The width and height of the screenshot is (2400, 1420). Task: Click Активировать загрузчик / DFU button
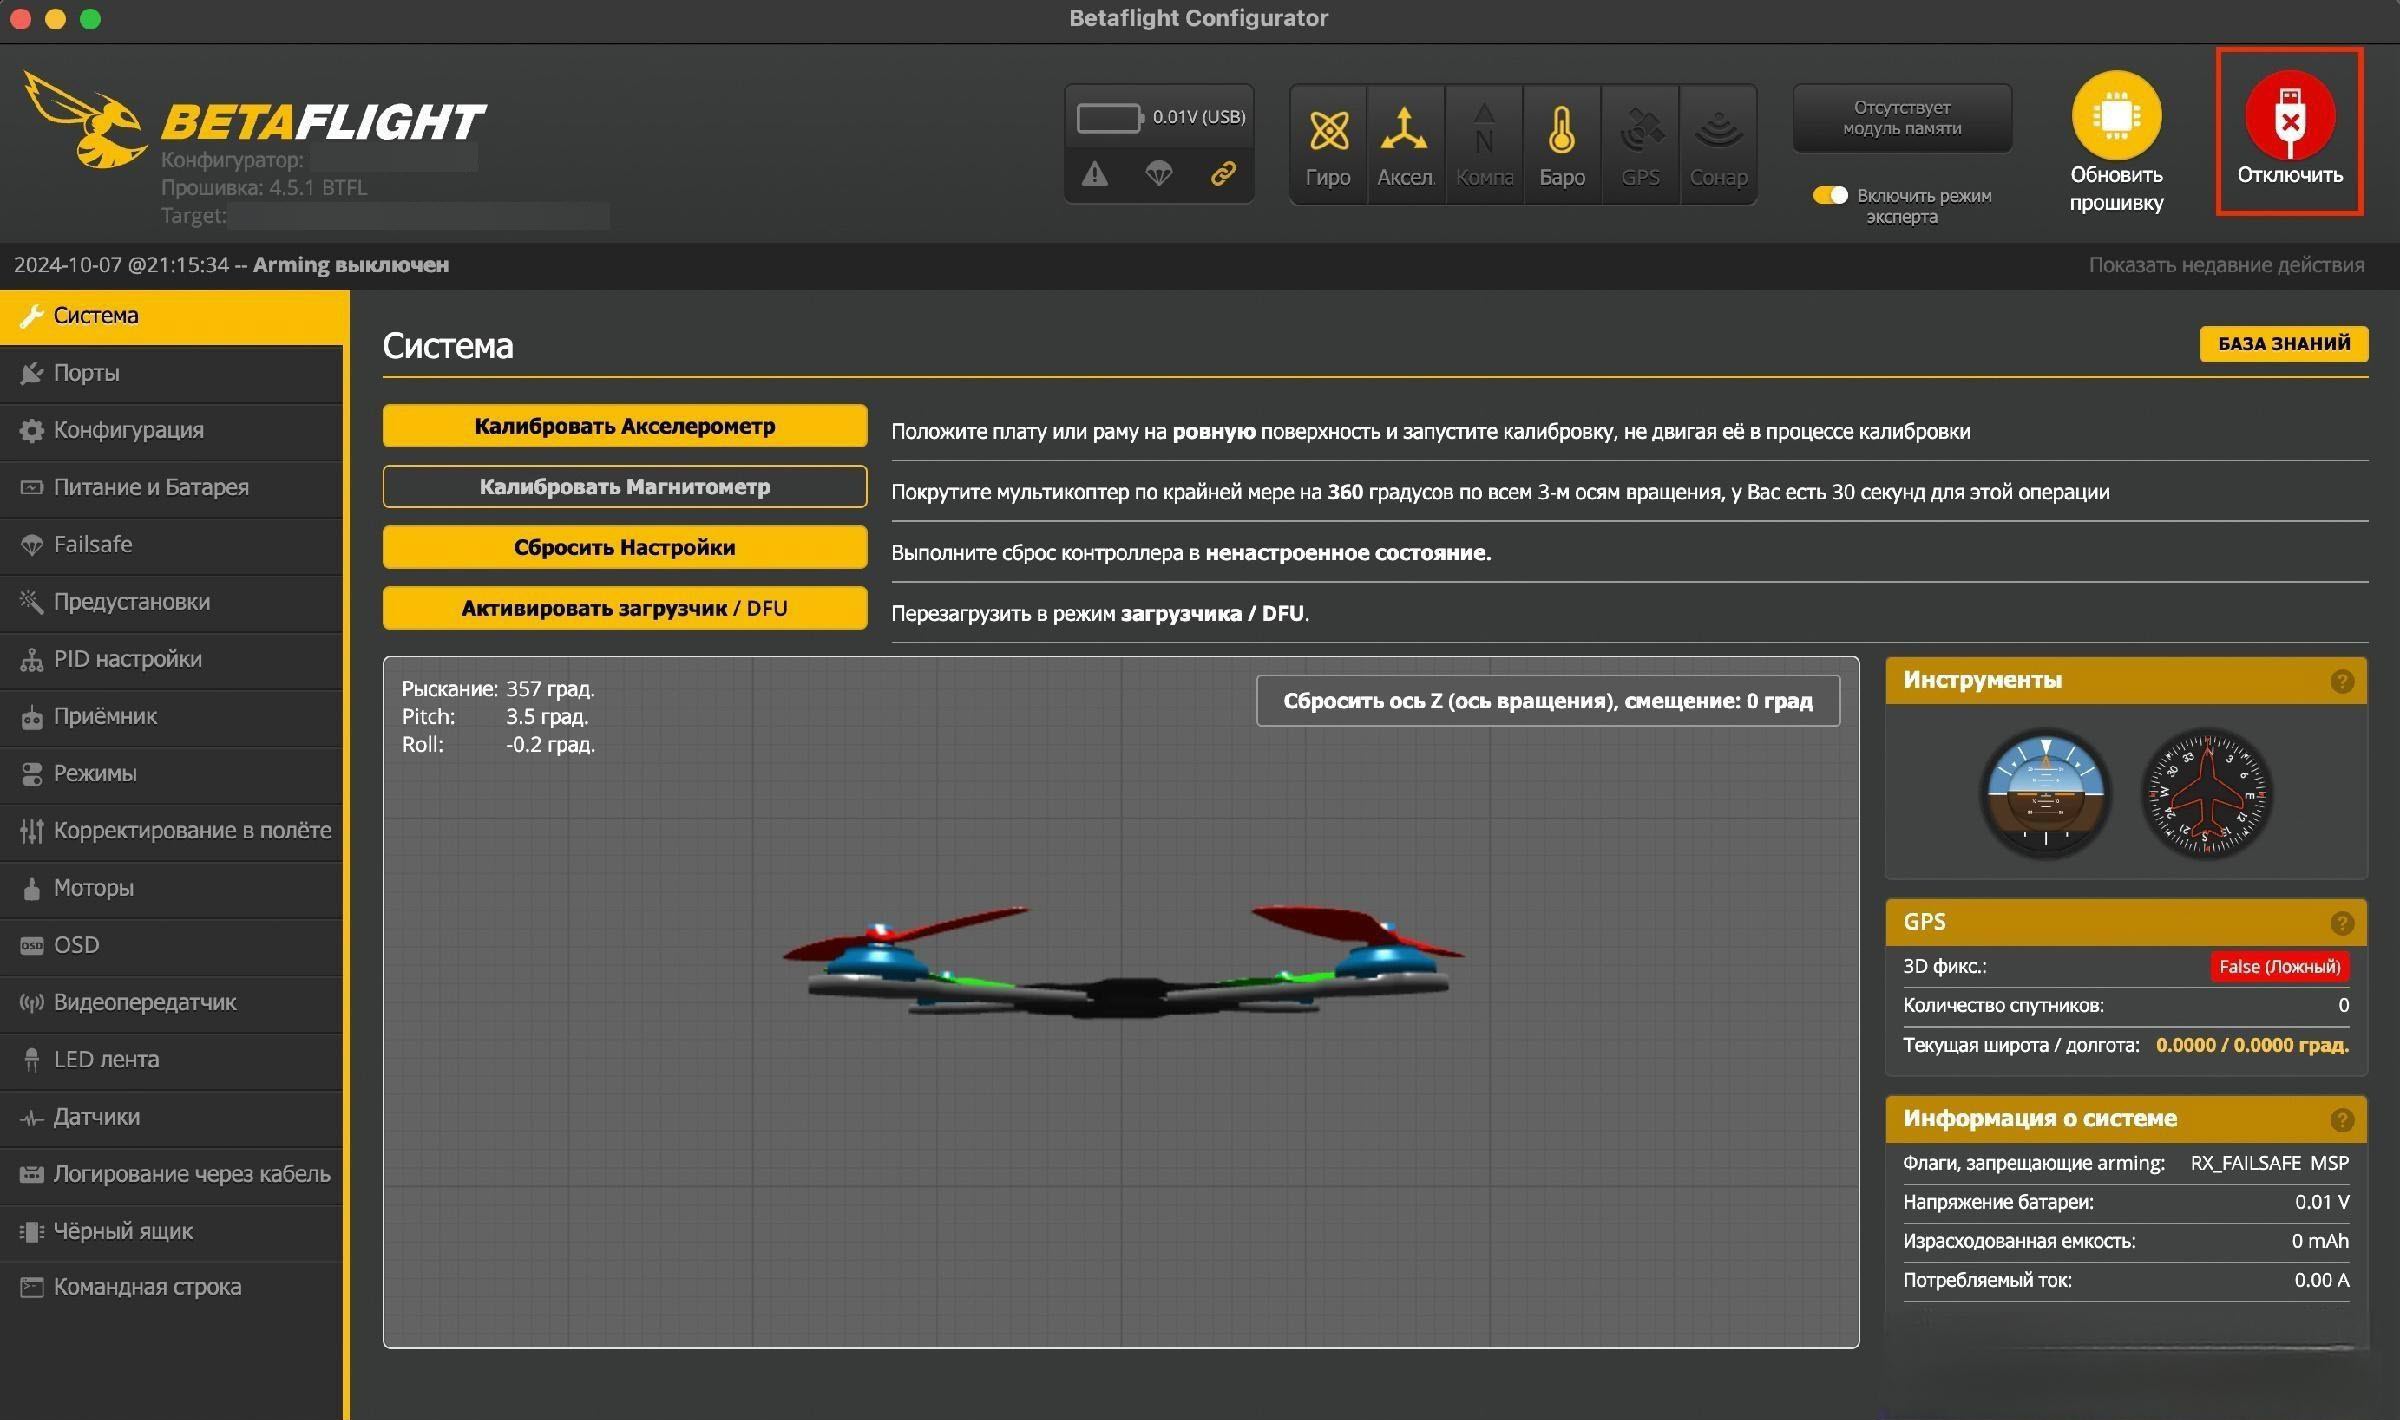tap(625, 608)
